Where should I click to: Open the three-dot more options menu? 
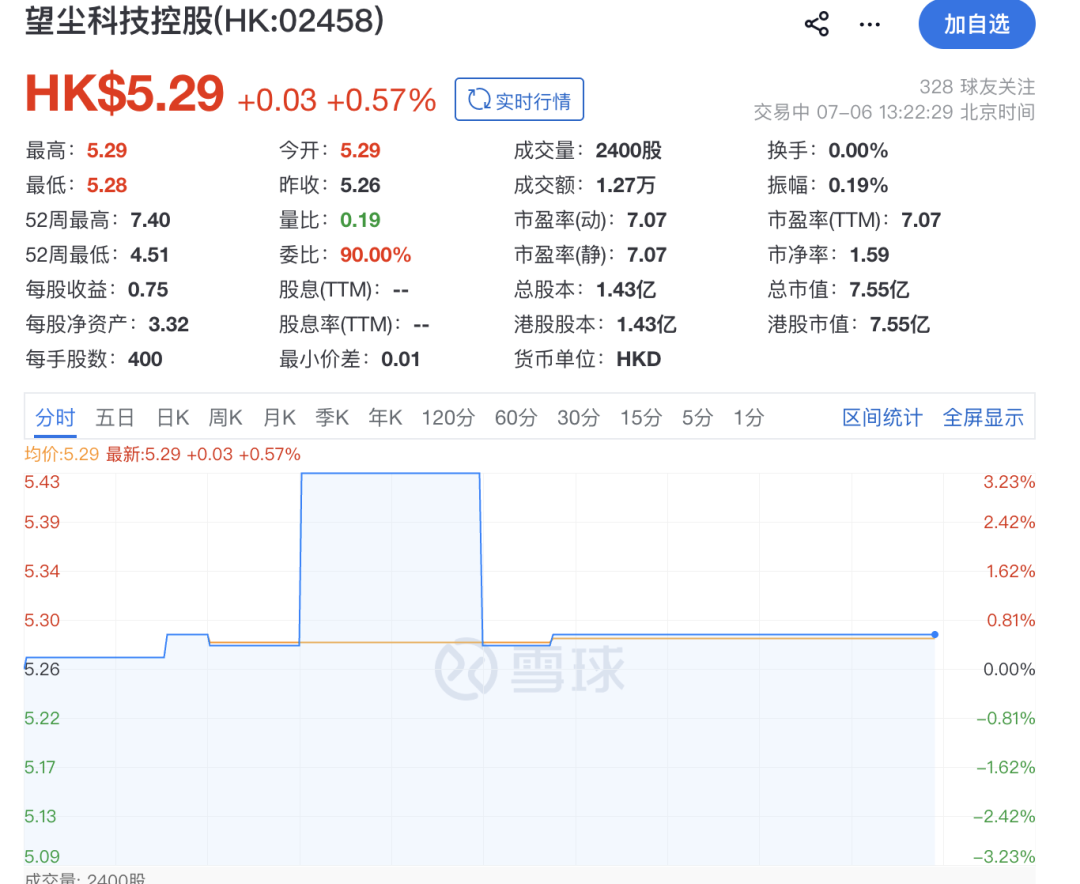click(869, 25)
